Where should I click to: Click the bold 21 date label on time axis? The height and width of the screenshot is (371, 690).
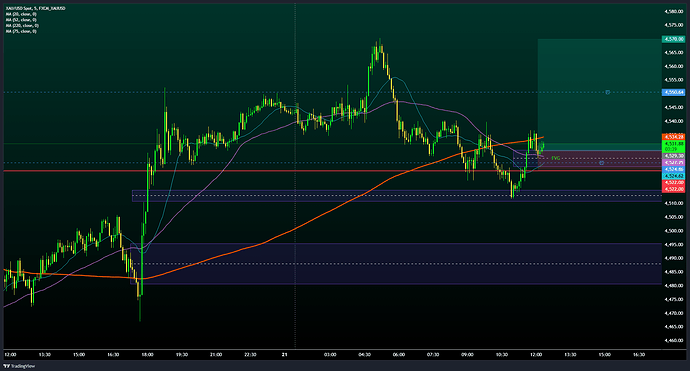click(x=285, y=355)
